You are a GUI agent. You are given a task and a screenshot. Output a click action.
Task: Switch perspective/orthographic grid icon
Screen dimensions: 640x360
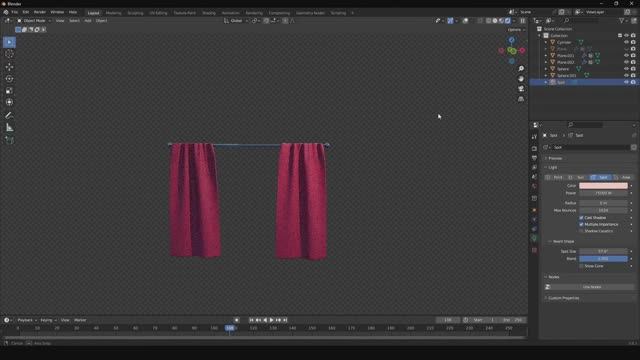click(521, 99)
